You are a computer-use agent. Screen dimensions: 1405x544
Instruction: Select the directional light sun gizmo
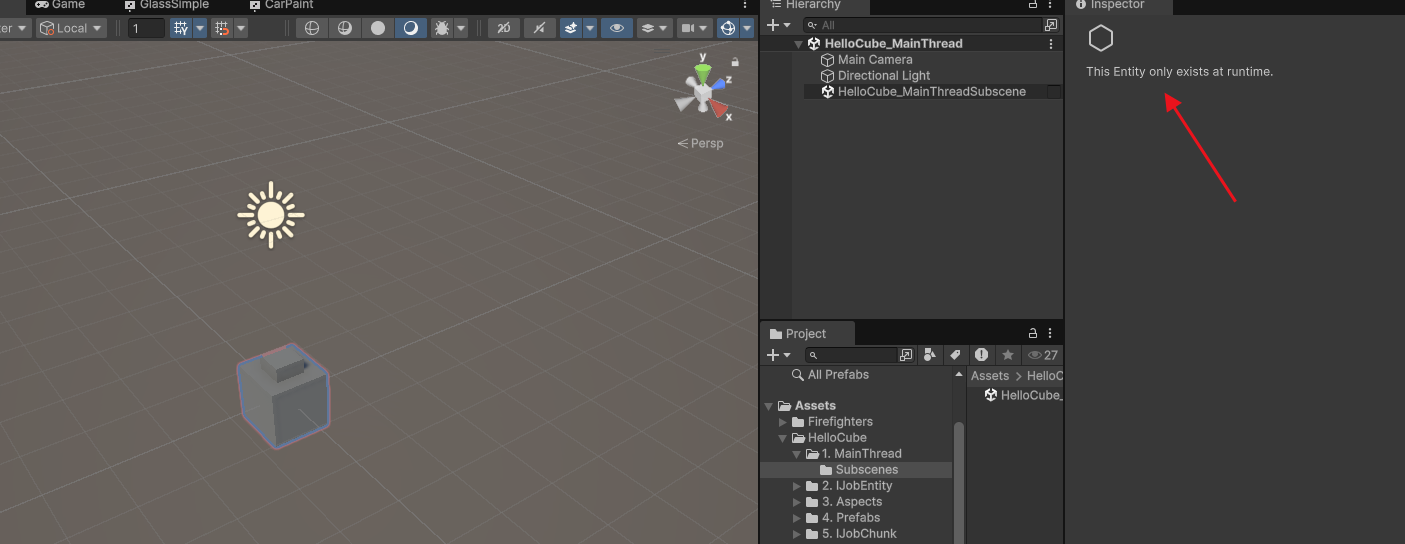pos(271,215)
